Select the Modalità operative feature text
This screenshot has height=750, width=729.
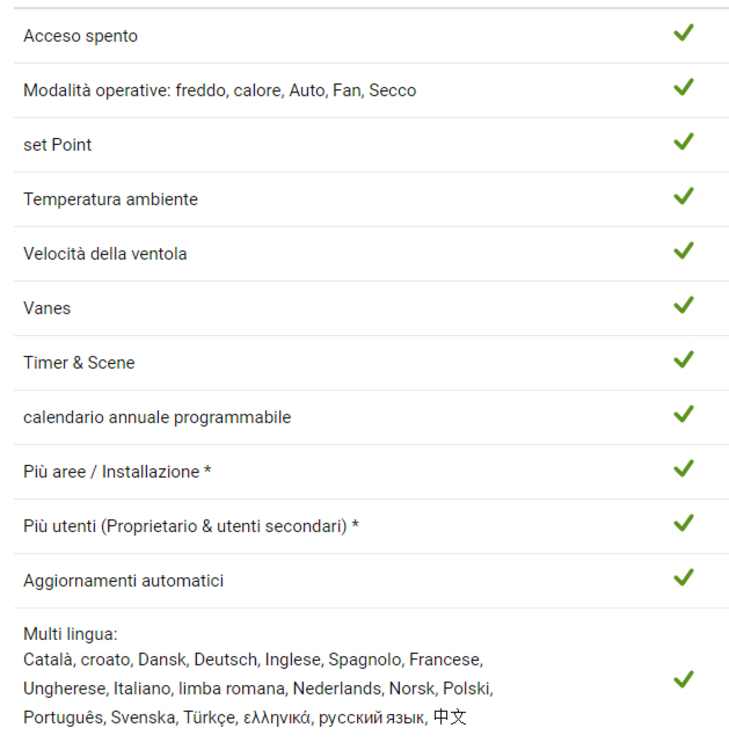pyautogui.click(x=219, y=90)
